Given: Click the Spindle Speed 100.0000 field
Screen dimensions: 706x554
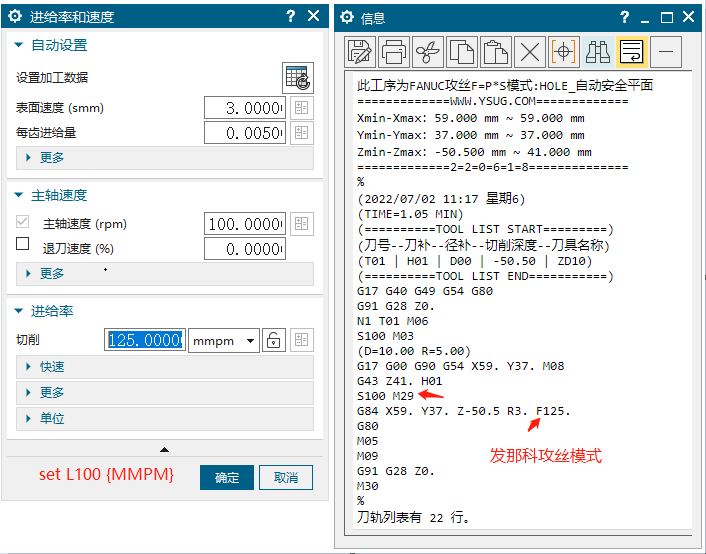Looking at the screenshot, I should click(x=245, y=224).
